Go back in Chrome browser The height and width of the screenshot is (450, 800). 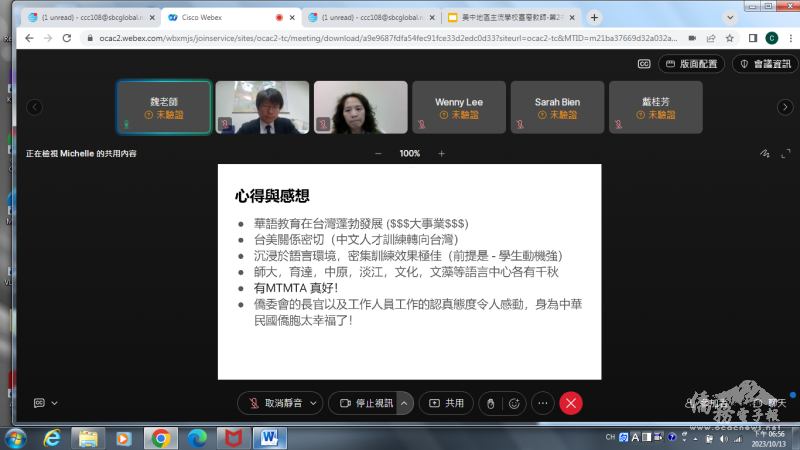29,38
